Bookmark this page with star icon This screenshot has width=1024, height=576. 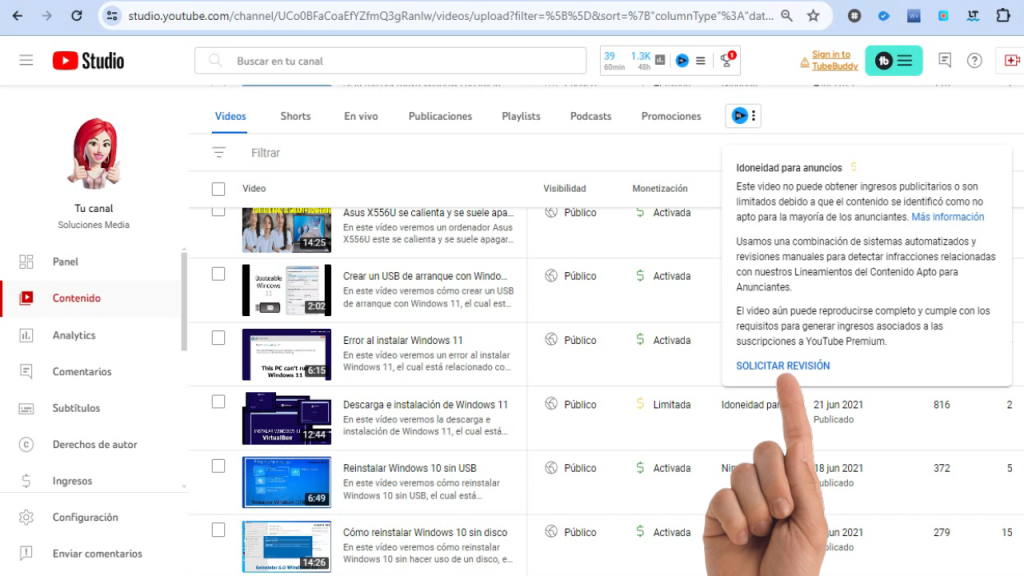point(813,16)
